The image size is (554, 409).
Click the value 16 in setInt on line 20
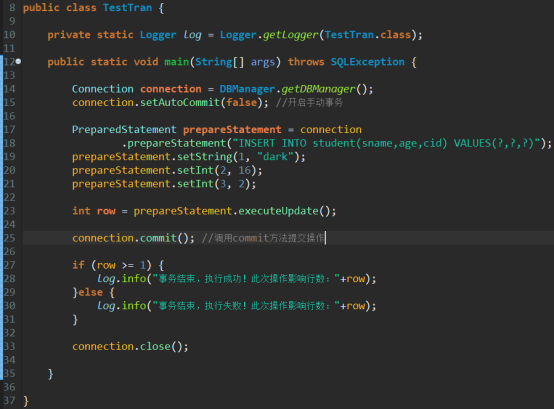coord(244,170)
